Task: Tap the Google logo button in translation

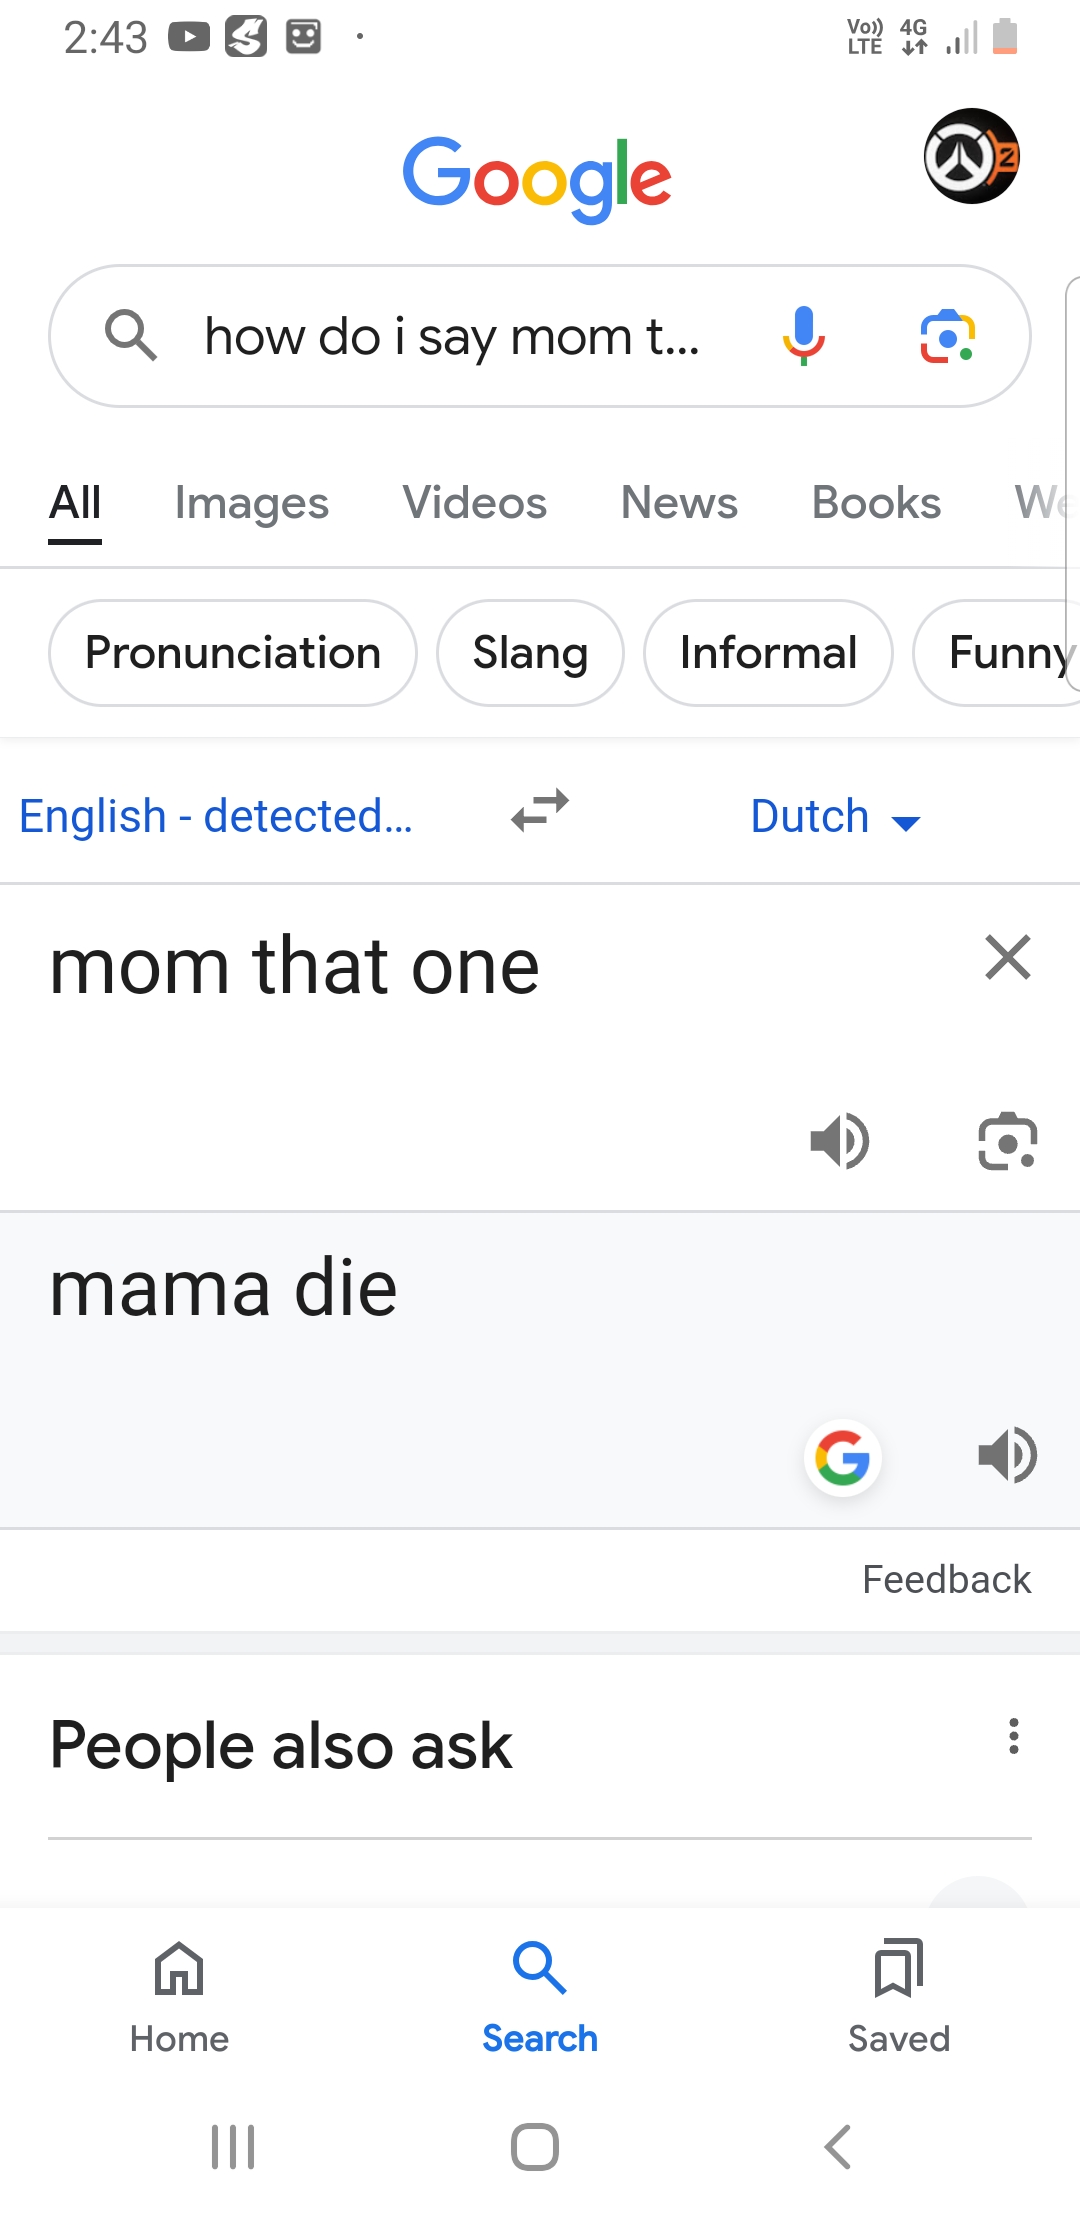Action: 842,1457
